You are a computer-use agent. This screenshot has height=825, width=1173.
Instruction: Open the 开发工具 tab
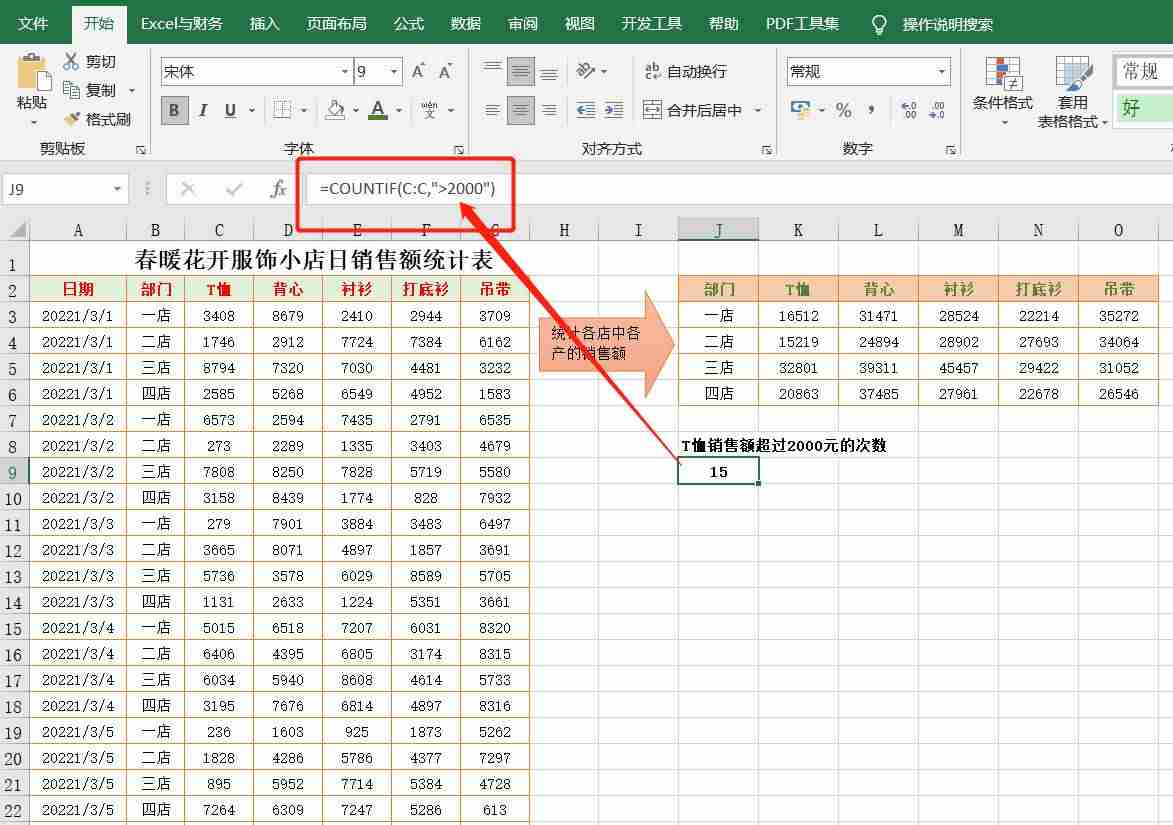pos(652,24)
